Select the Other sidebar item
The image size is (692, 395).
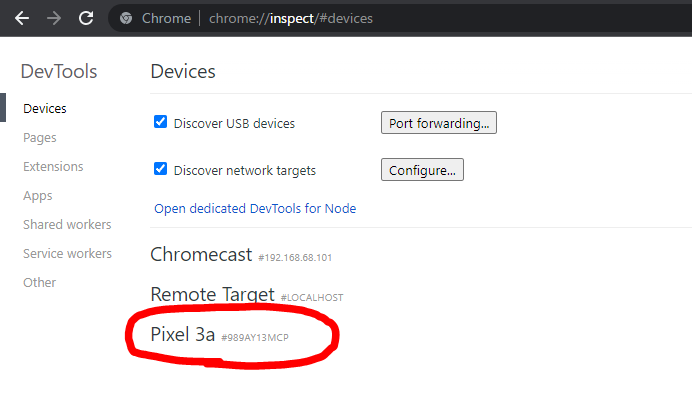click(39, 282)
